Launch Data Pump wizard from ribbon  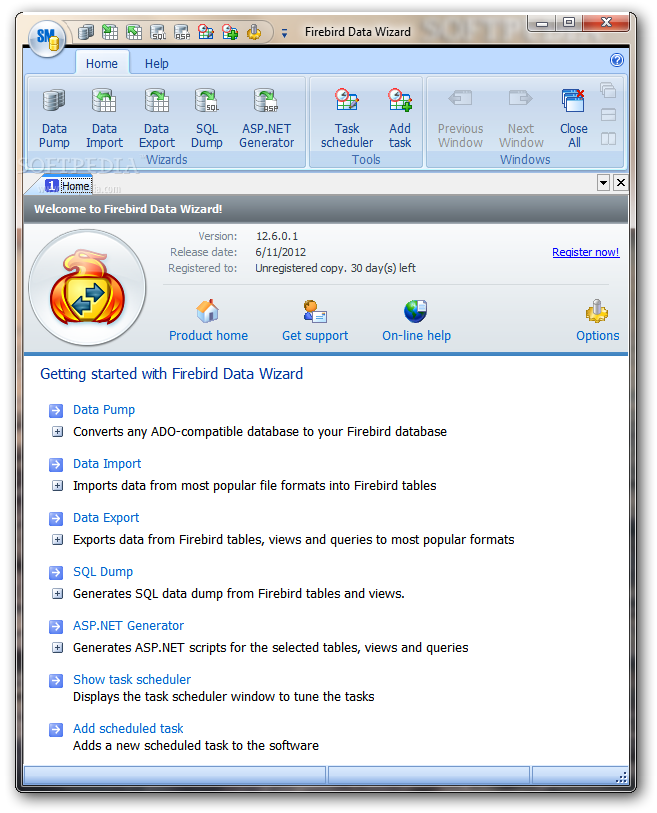pyautogui.click(x=54, y=119)
